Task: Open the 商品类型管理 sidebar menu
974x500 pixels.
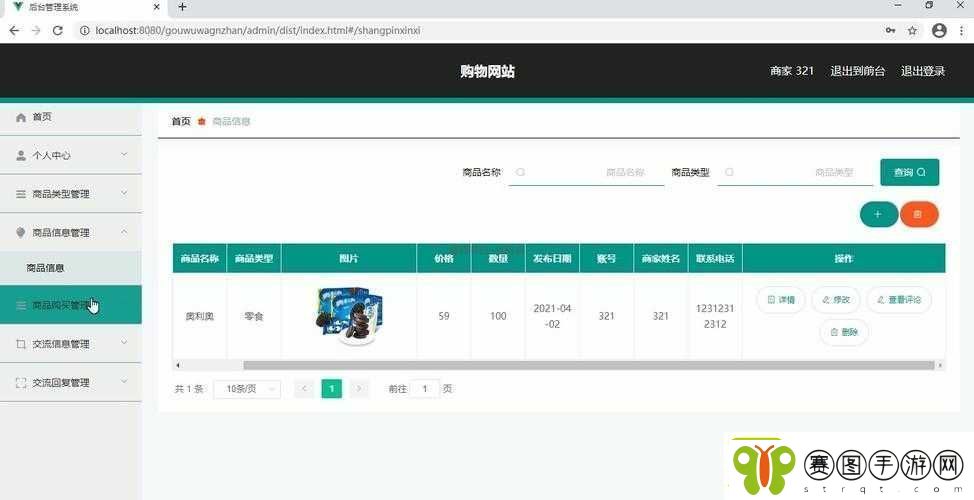Action: click(x=71, y=194)
